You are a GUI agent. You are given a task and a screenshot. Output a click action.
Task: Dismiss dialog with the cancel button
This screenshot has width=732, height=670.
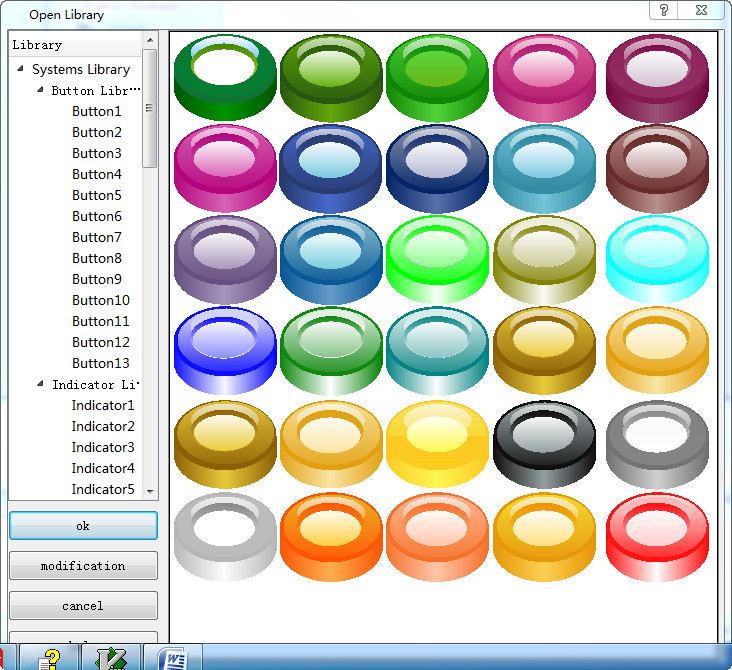click(x=83, y=606)
